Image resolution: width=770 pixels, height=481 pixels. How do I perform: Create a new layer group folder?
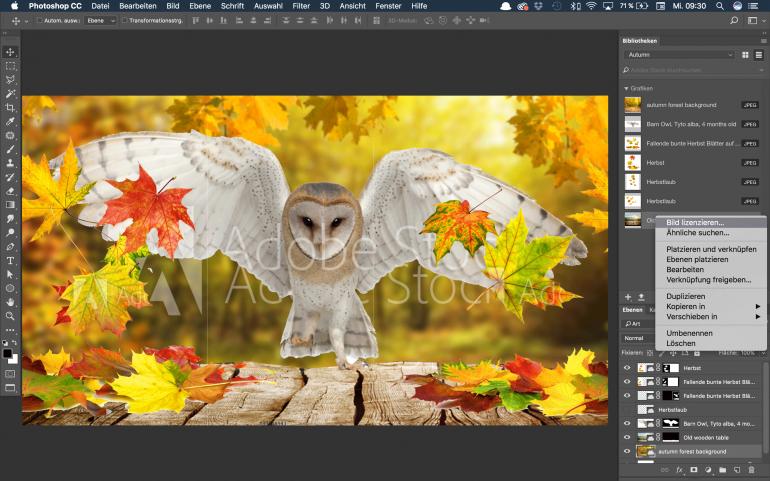coord(723,470)
